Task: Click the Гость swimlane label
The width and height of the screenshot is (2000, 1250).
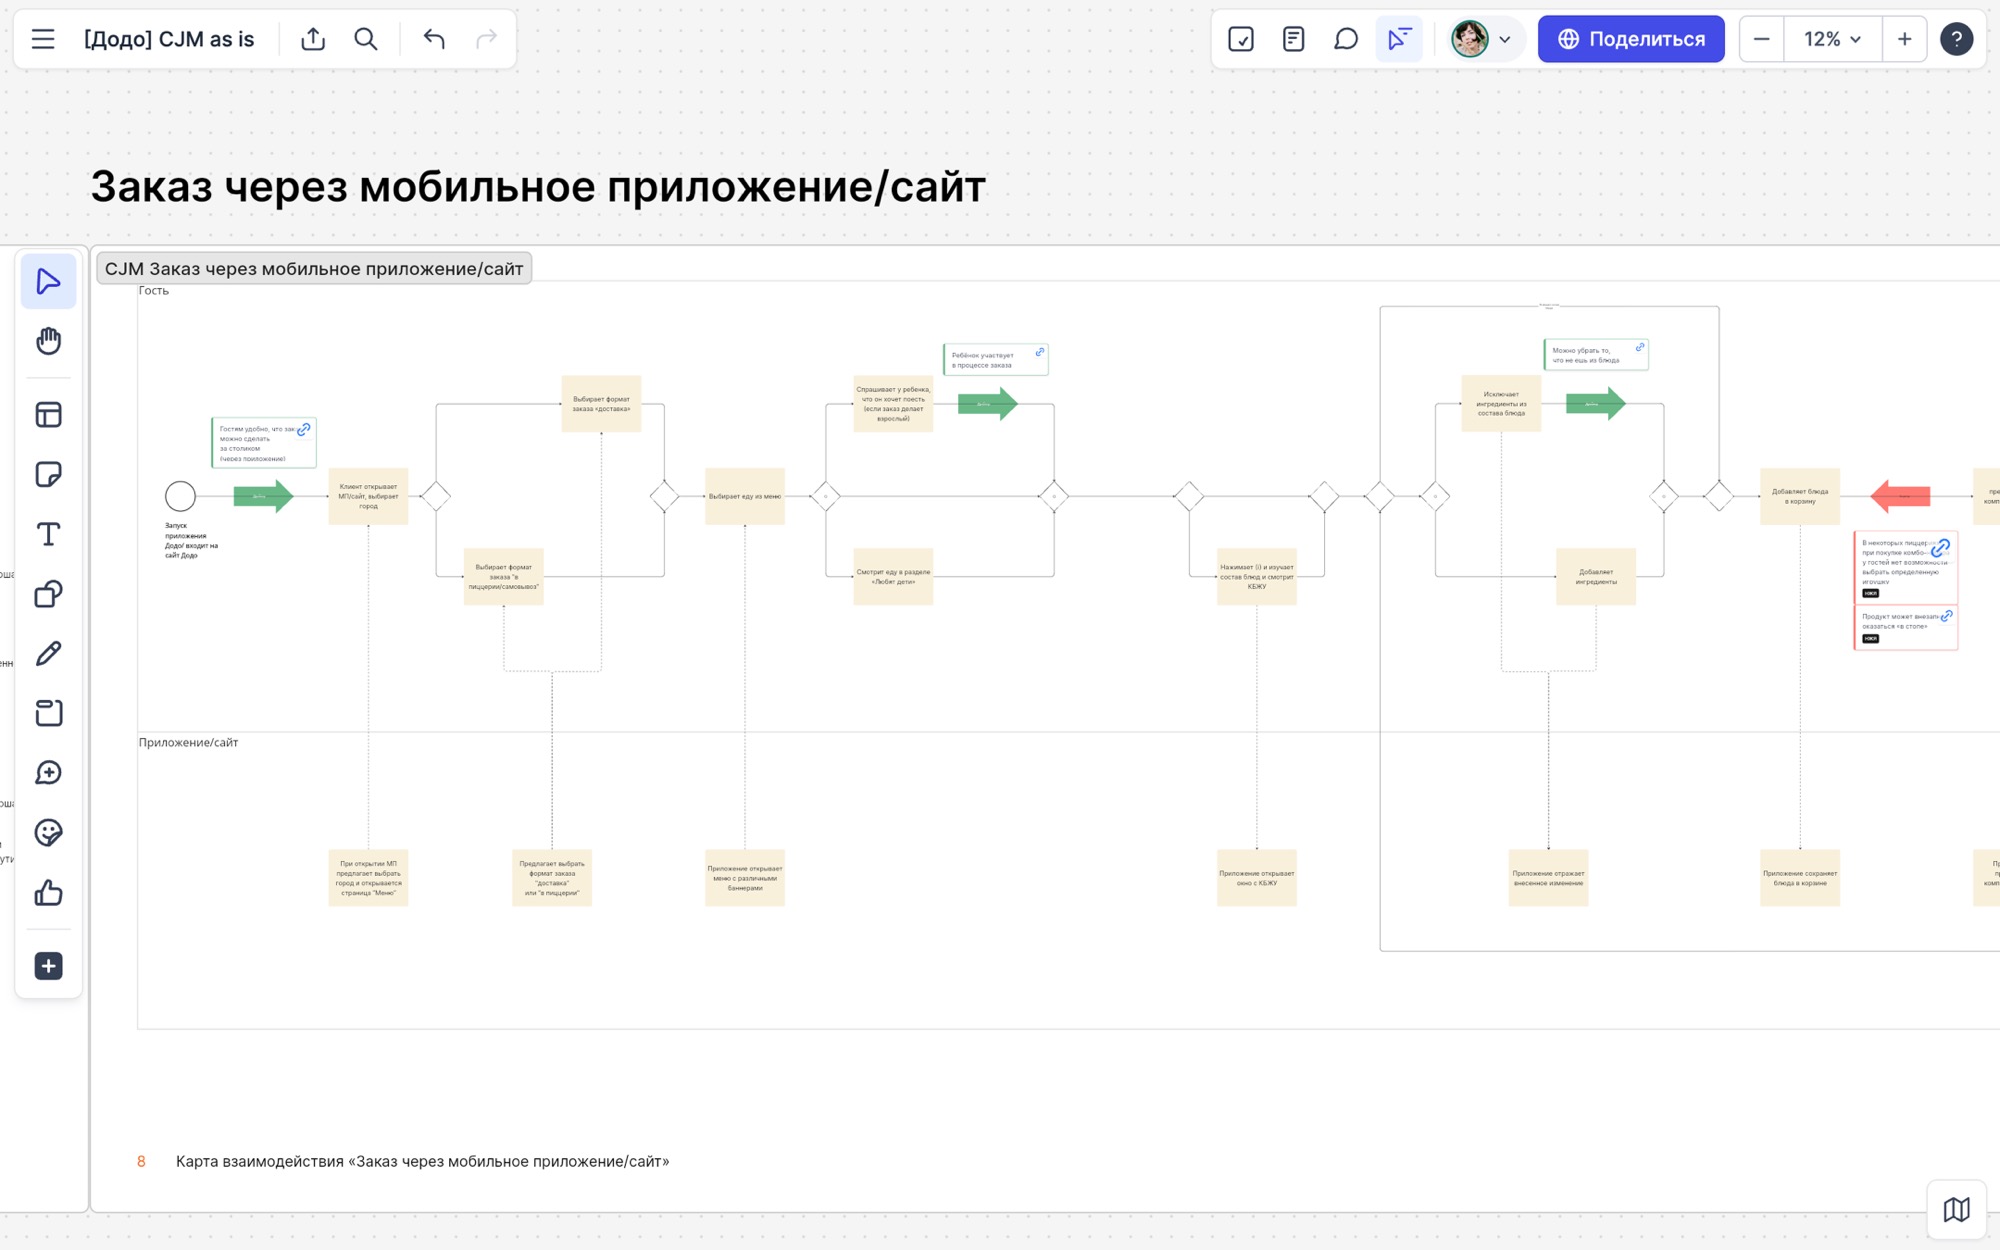Action: [x=154, y=291]
